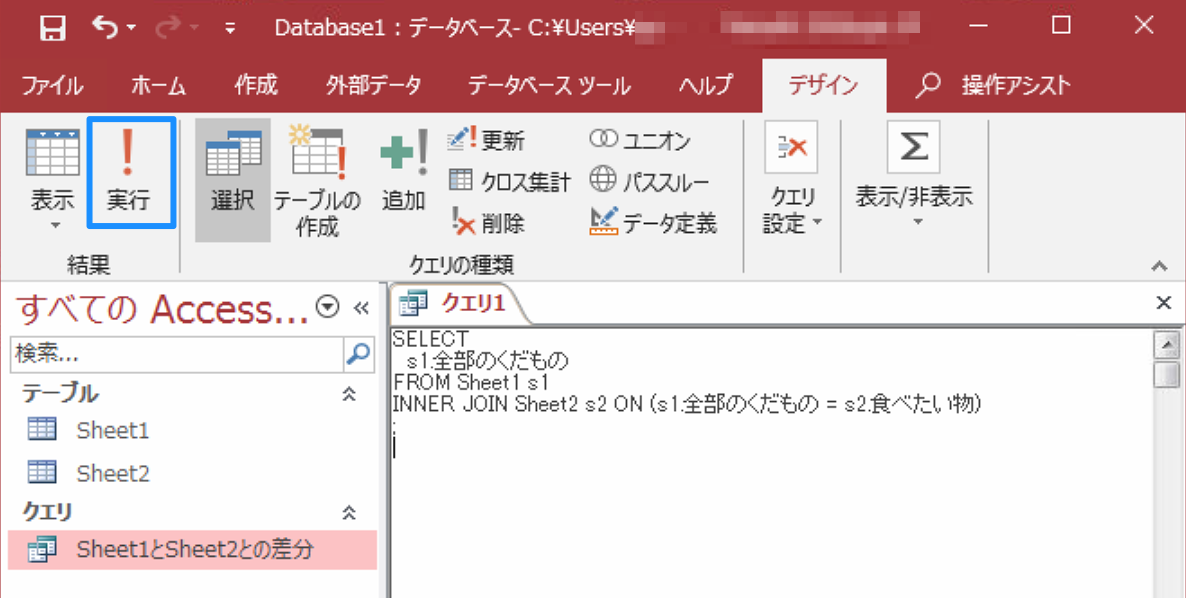Image resolution: width=1186 pixels, height=598 pixels.
Task: Click the INNER JOIN line in SQL editor
Action: (687, 404)
